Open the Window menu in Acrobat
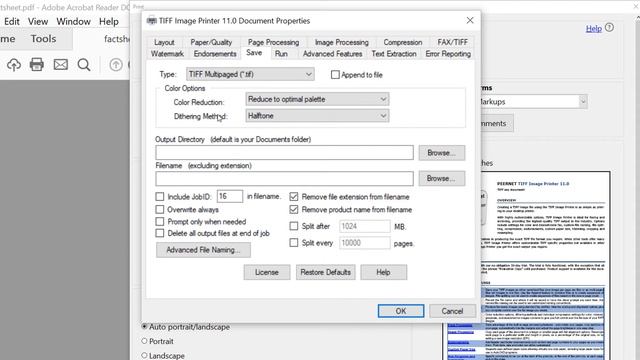 (73, 21)
